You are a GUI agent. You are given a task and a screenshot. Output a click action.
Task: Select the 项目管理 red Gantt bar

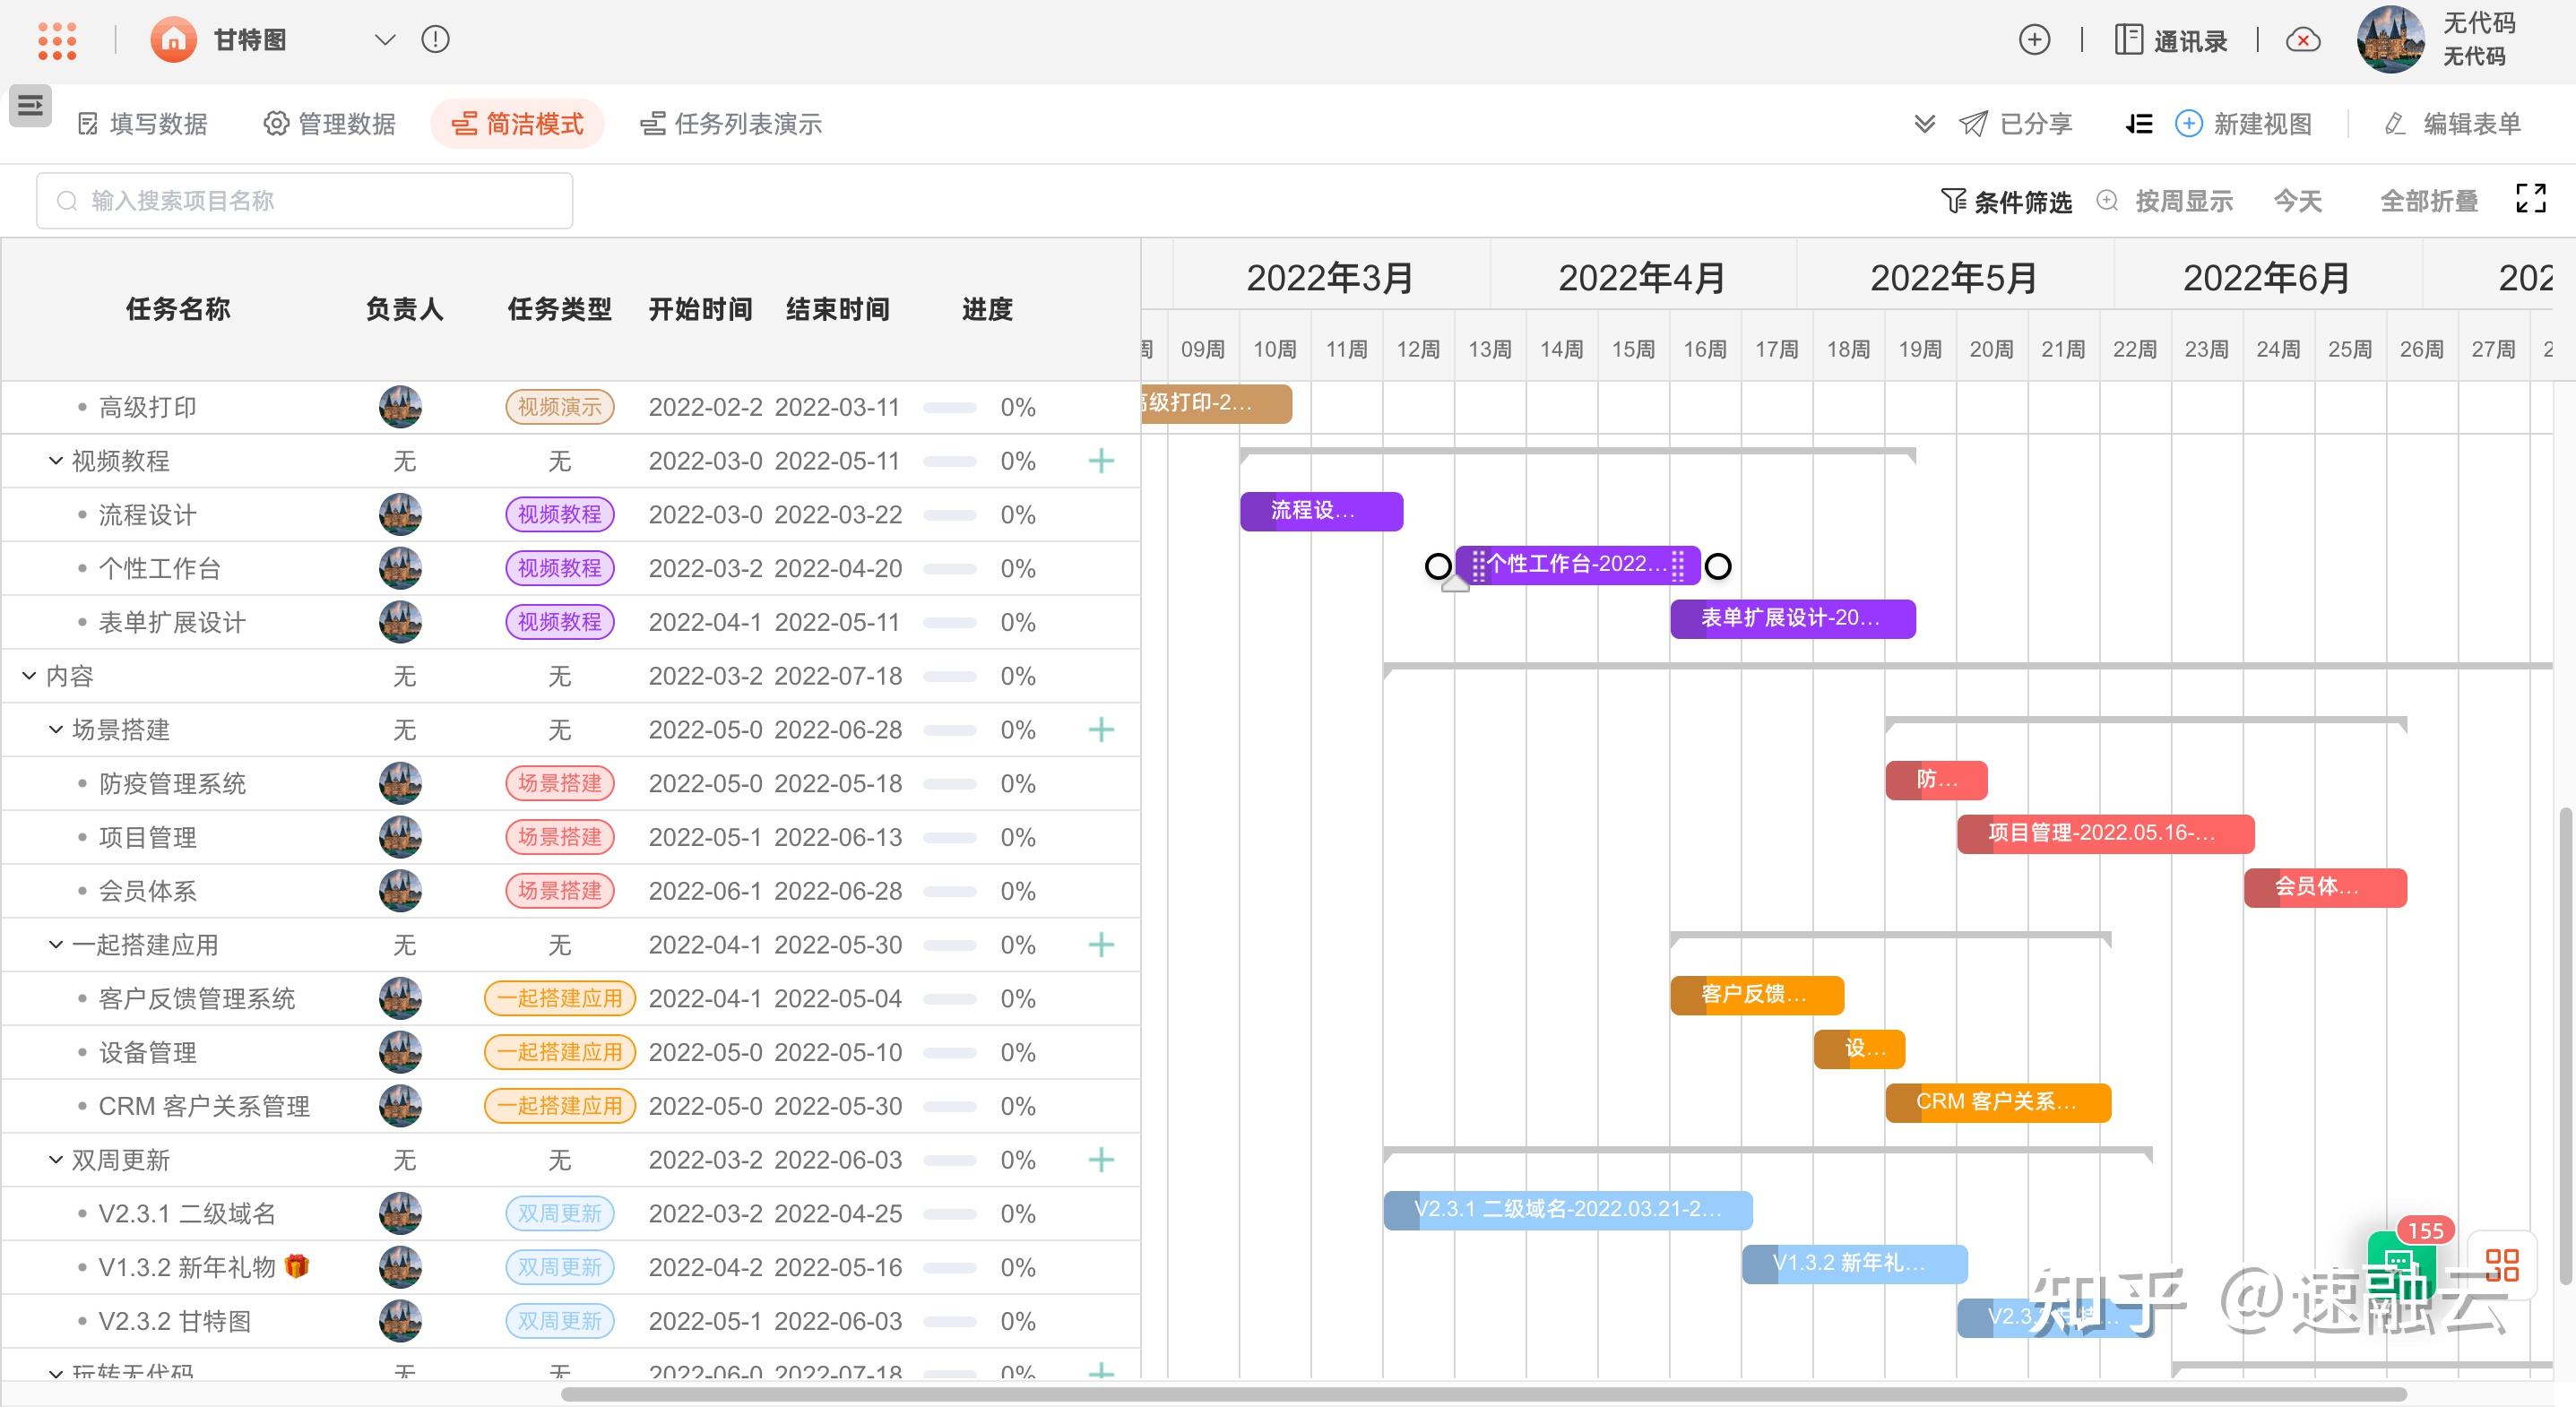coord(2106,834)
